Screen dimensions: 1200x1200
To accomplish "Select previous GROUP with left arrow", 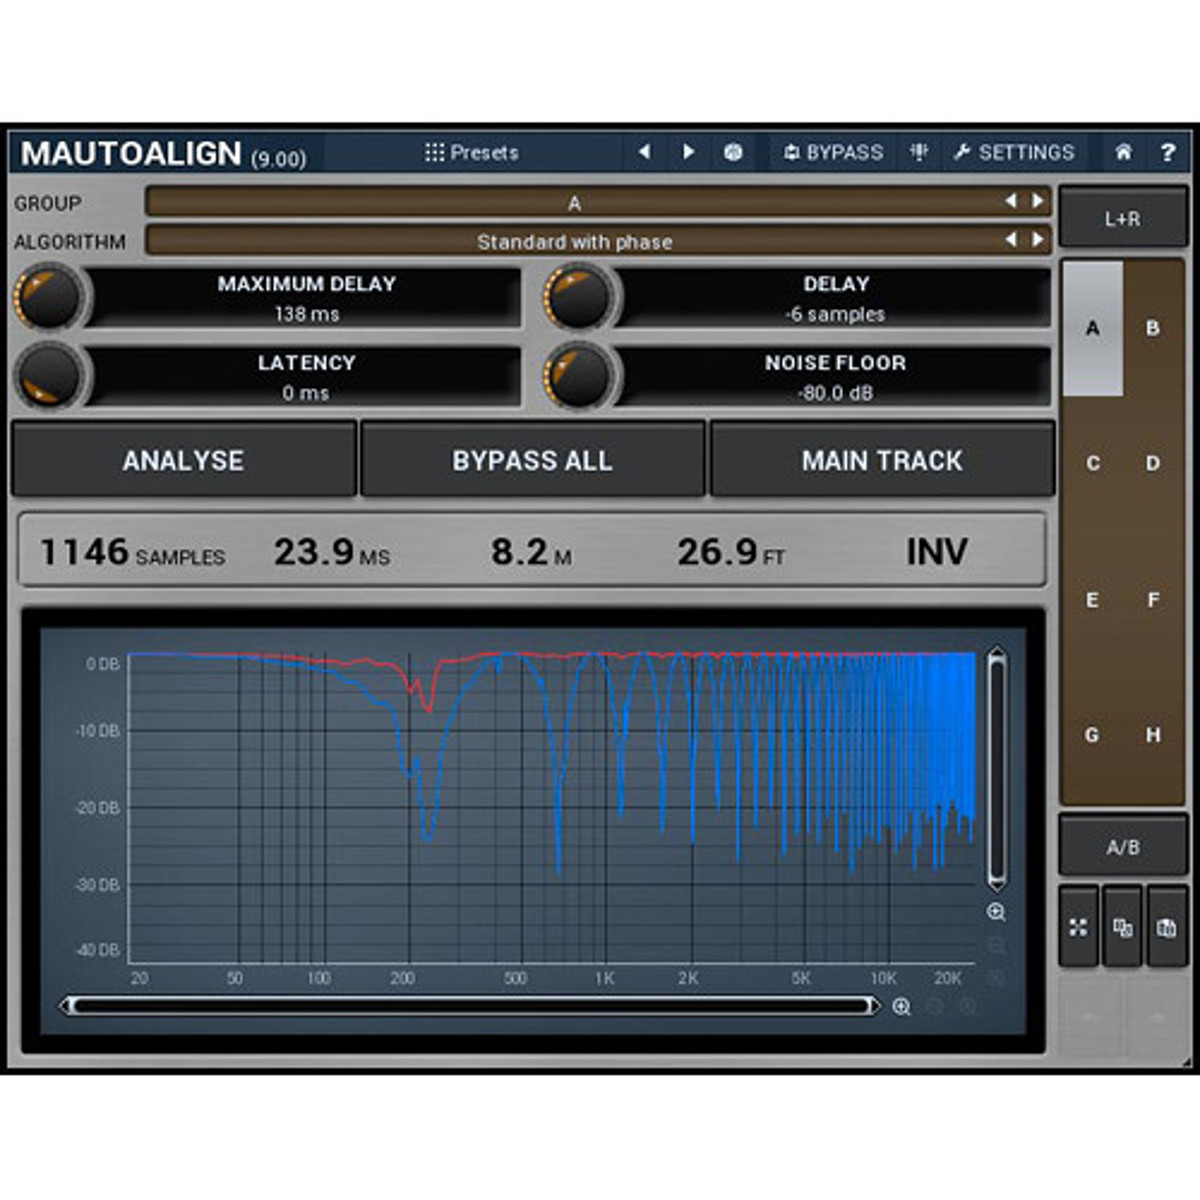I will (x=1011, y=201).
